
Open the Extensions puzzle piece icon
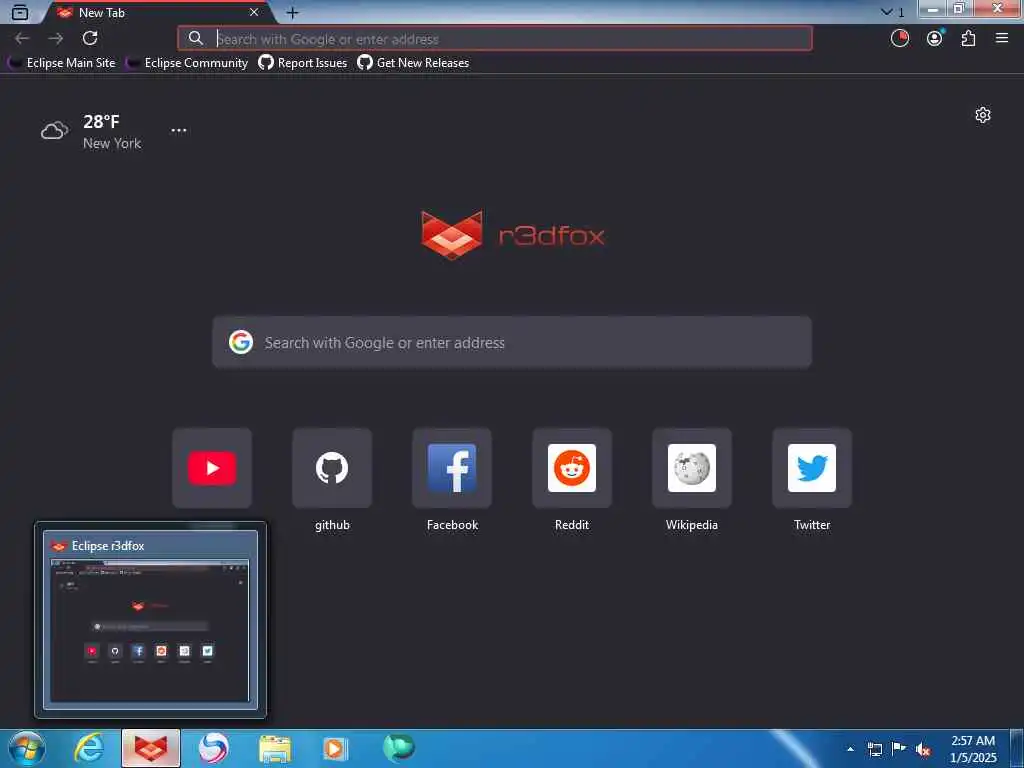pos(968,39)
